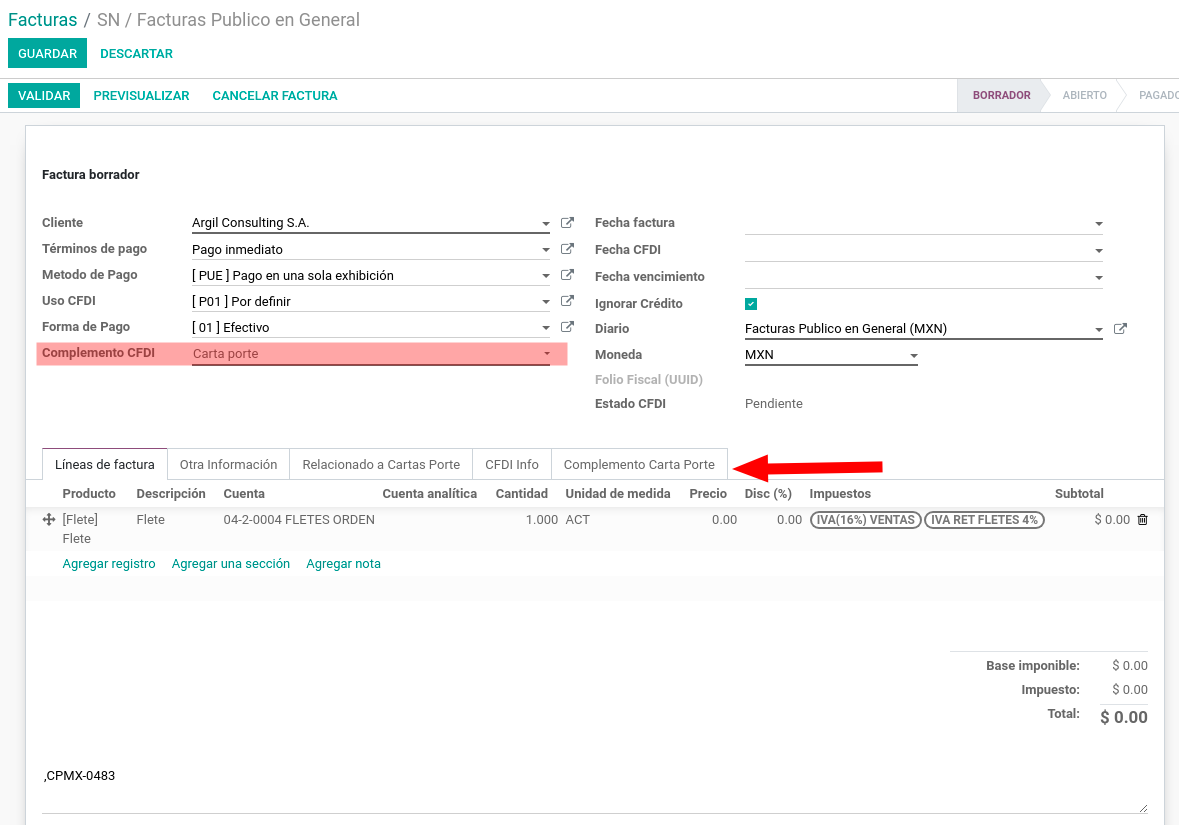Uncheck the Ignorar Crédito checkbox

tap(749, 303)
